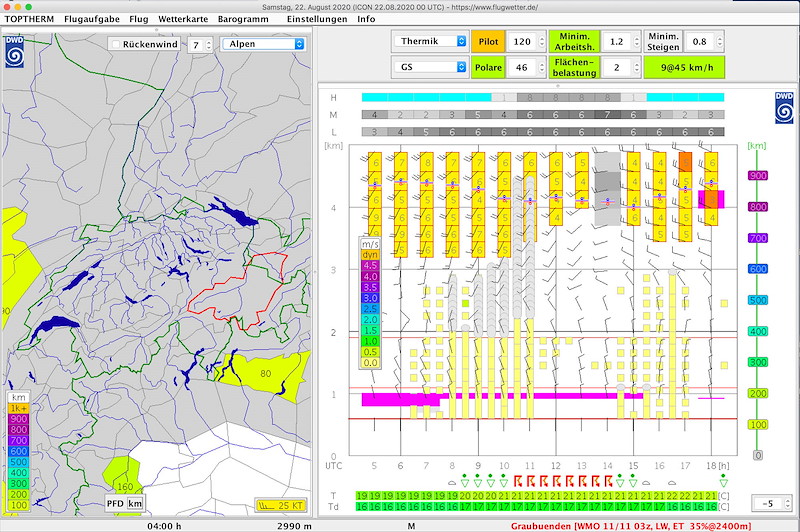The image size is (800, 532).
Task: Open the Alpen region dropdown
Action: pos(263,44)
